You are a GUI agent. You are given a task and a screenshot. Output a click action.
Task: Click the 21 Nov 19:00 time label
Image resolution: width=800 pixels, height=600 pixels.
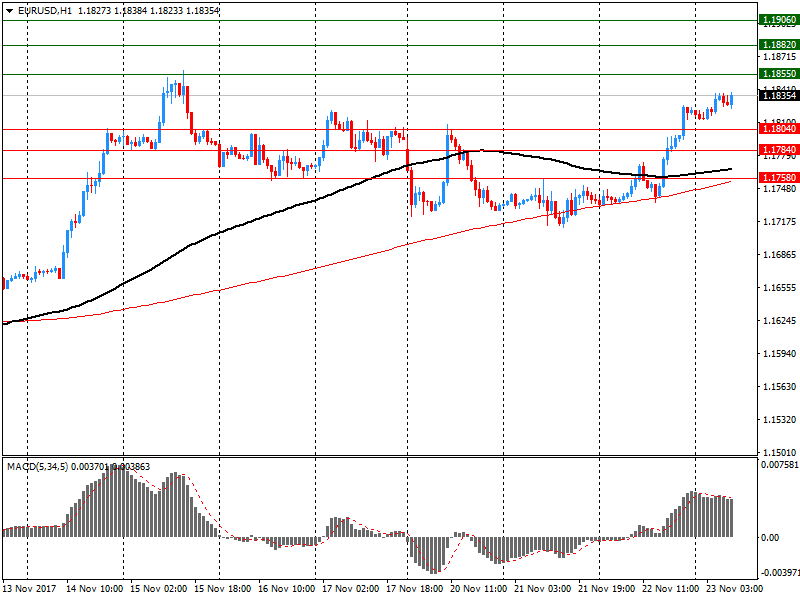tap(607, 589)
